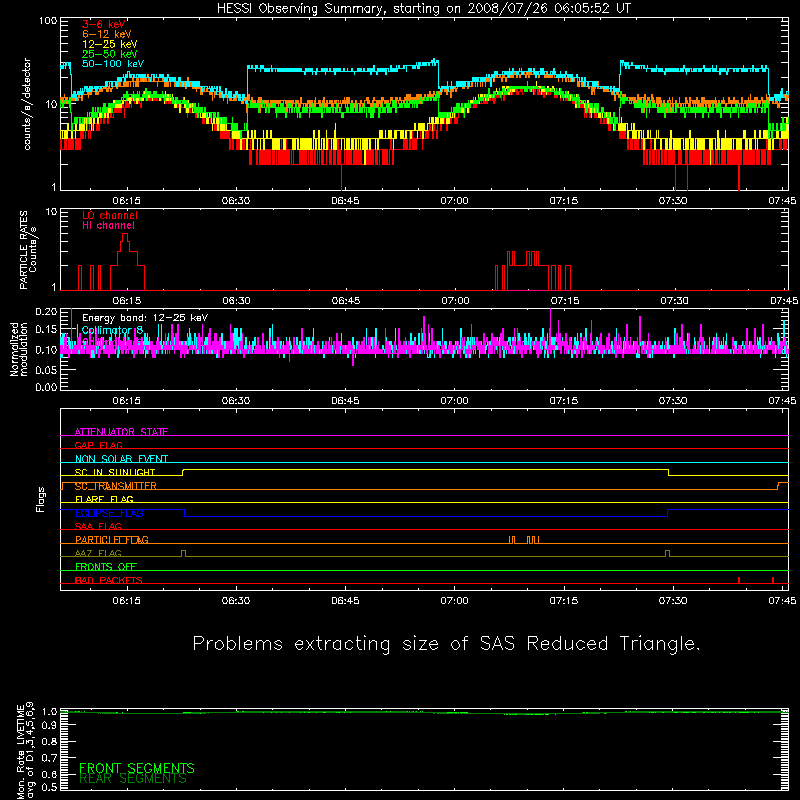Select the red 3-6 keV legend label
This screenshot has width=800, height=800.
(x=103, y=24)
